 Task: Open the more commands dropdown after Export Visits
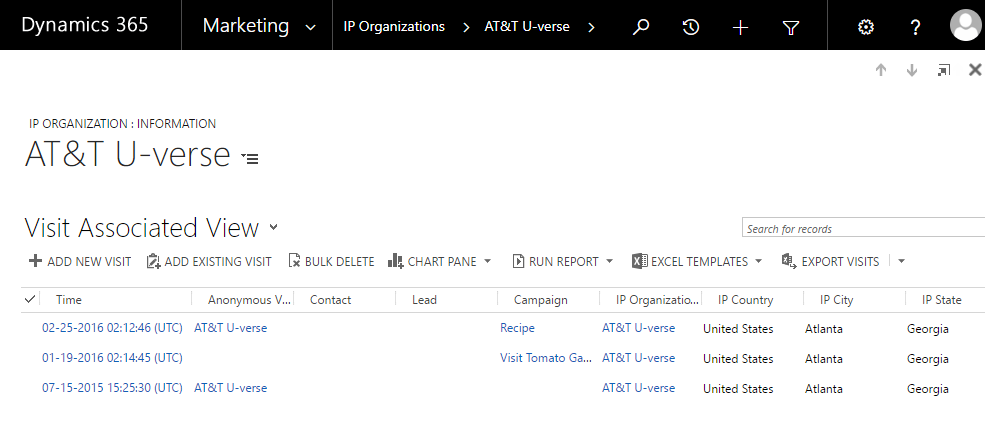pyautogui.click(x=901, y=261)
